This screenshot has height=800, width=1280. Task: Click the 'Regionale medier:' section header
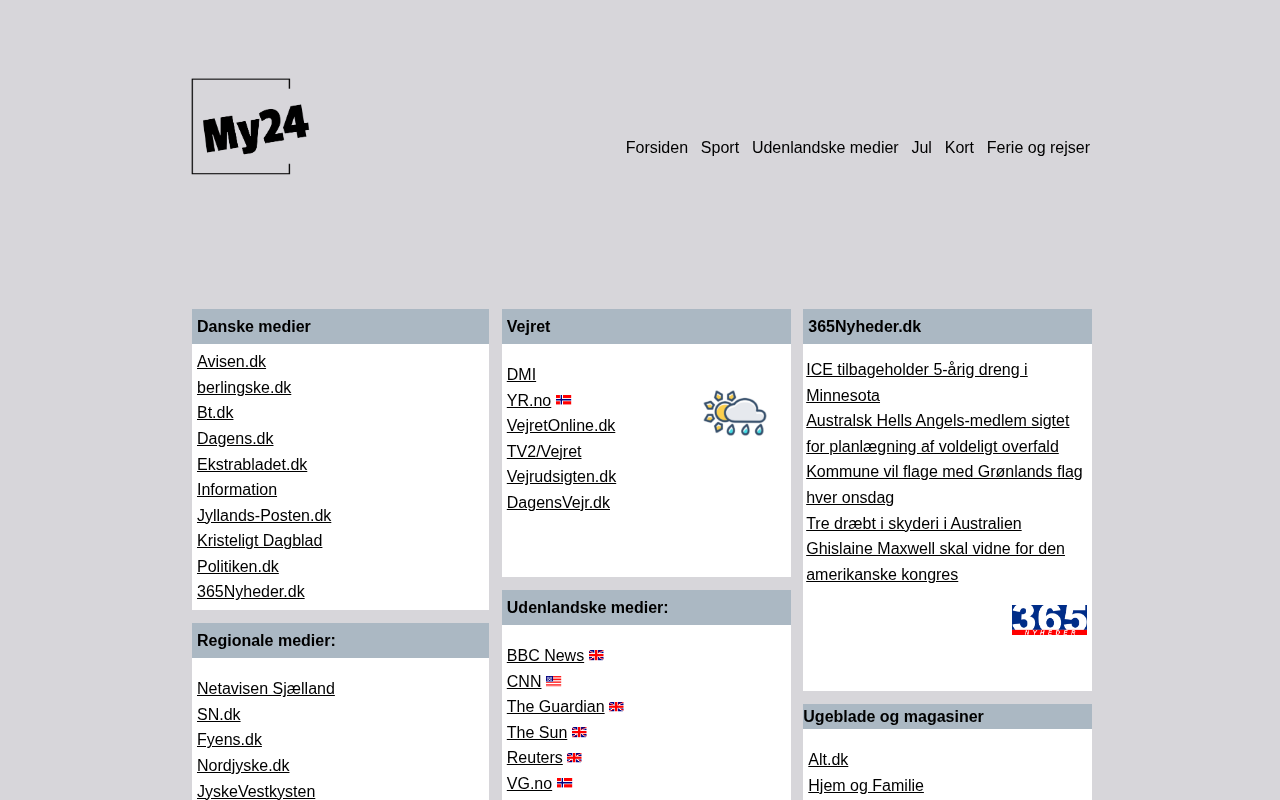click(340, 640)
